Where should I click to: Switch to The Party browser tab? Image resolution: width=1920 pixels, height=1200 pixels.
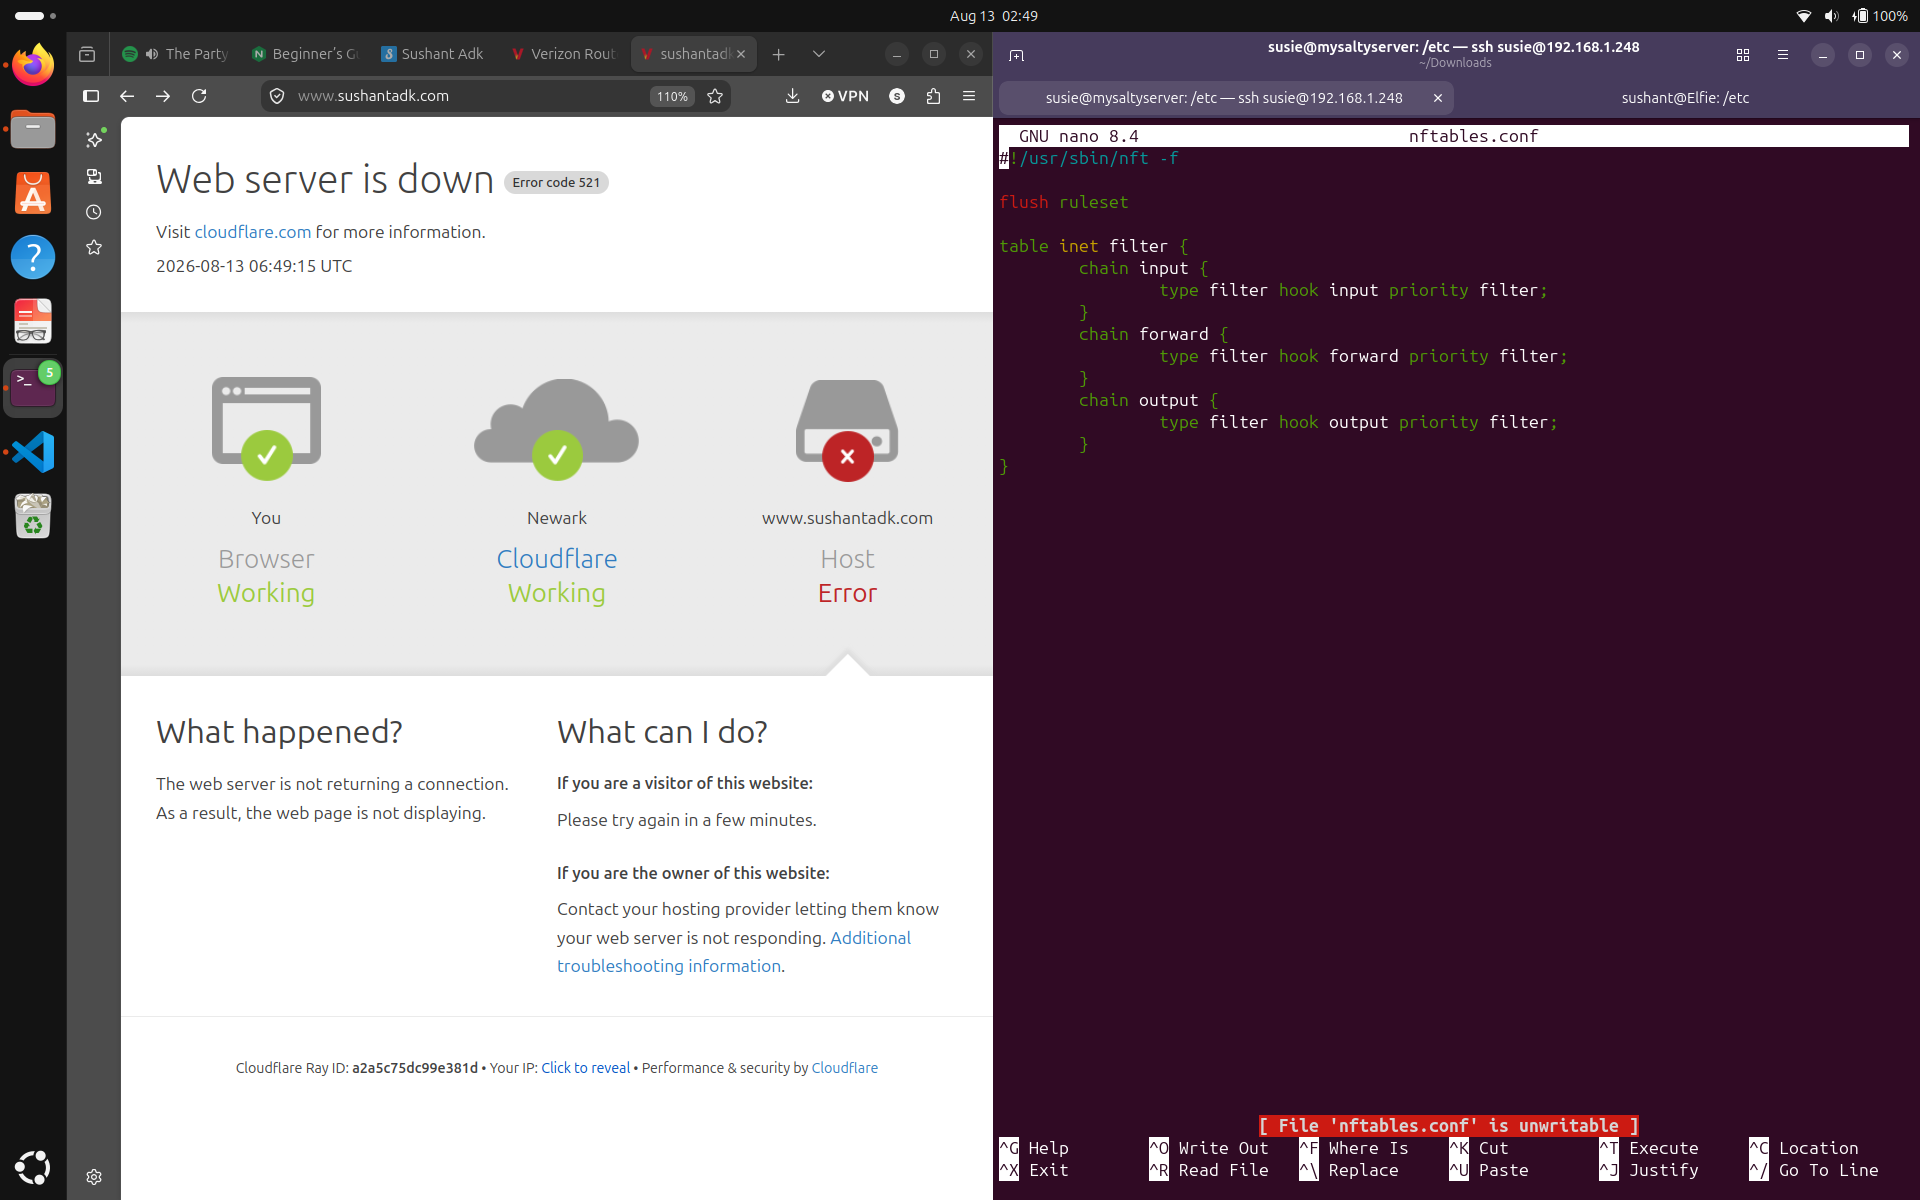[176, 54]
